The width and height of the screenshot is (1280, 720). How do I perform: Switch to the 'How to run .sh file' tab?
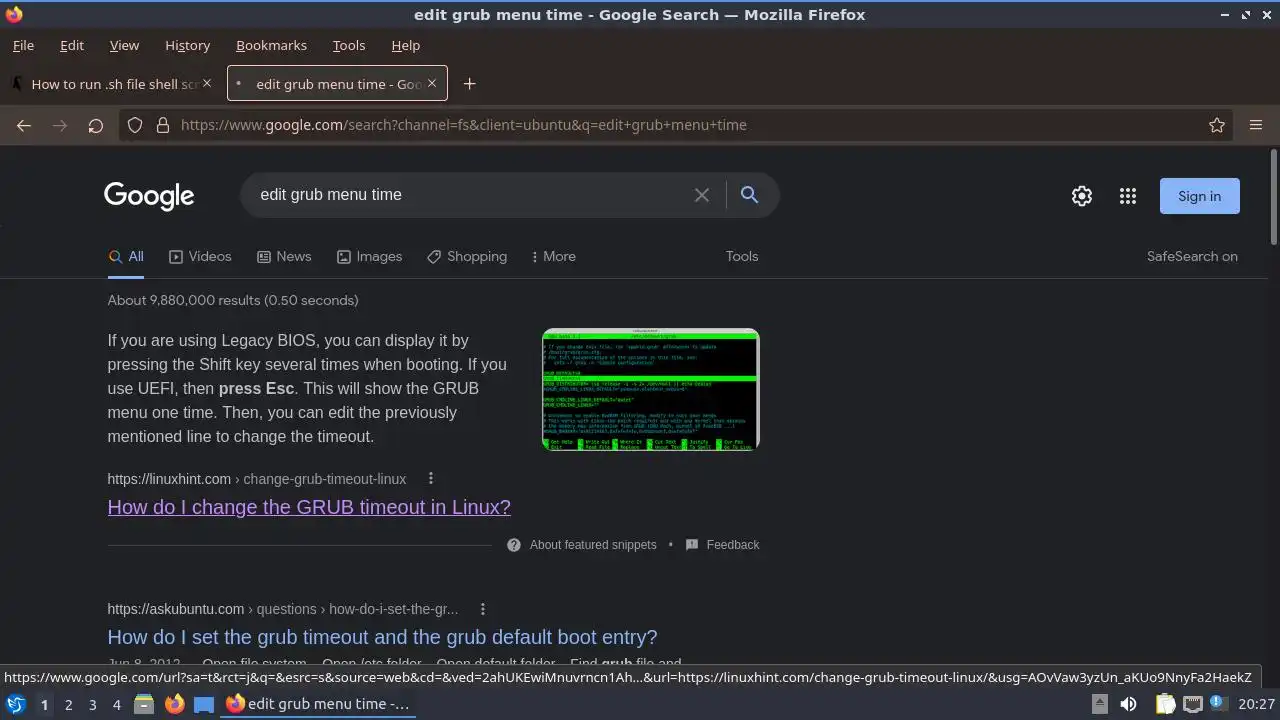pos(112,84)
